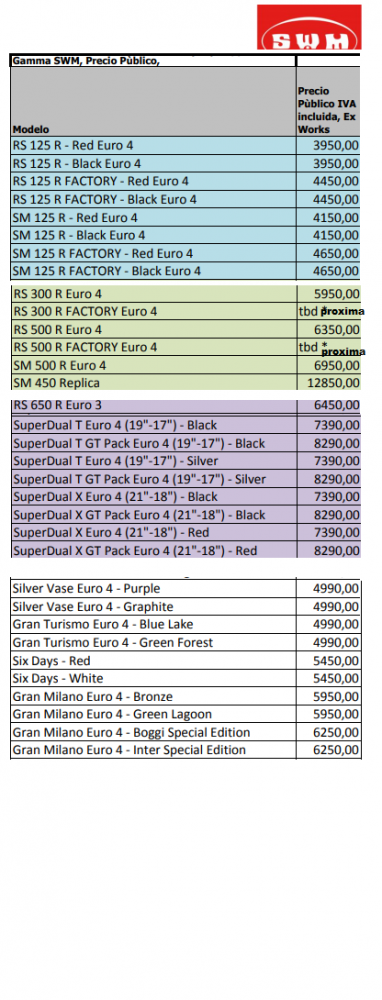The height and width of the screenshot is (1000, 382).
Task: Select SuperDual T GT Pack Silver row
Action: click(x=186, y=479)
